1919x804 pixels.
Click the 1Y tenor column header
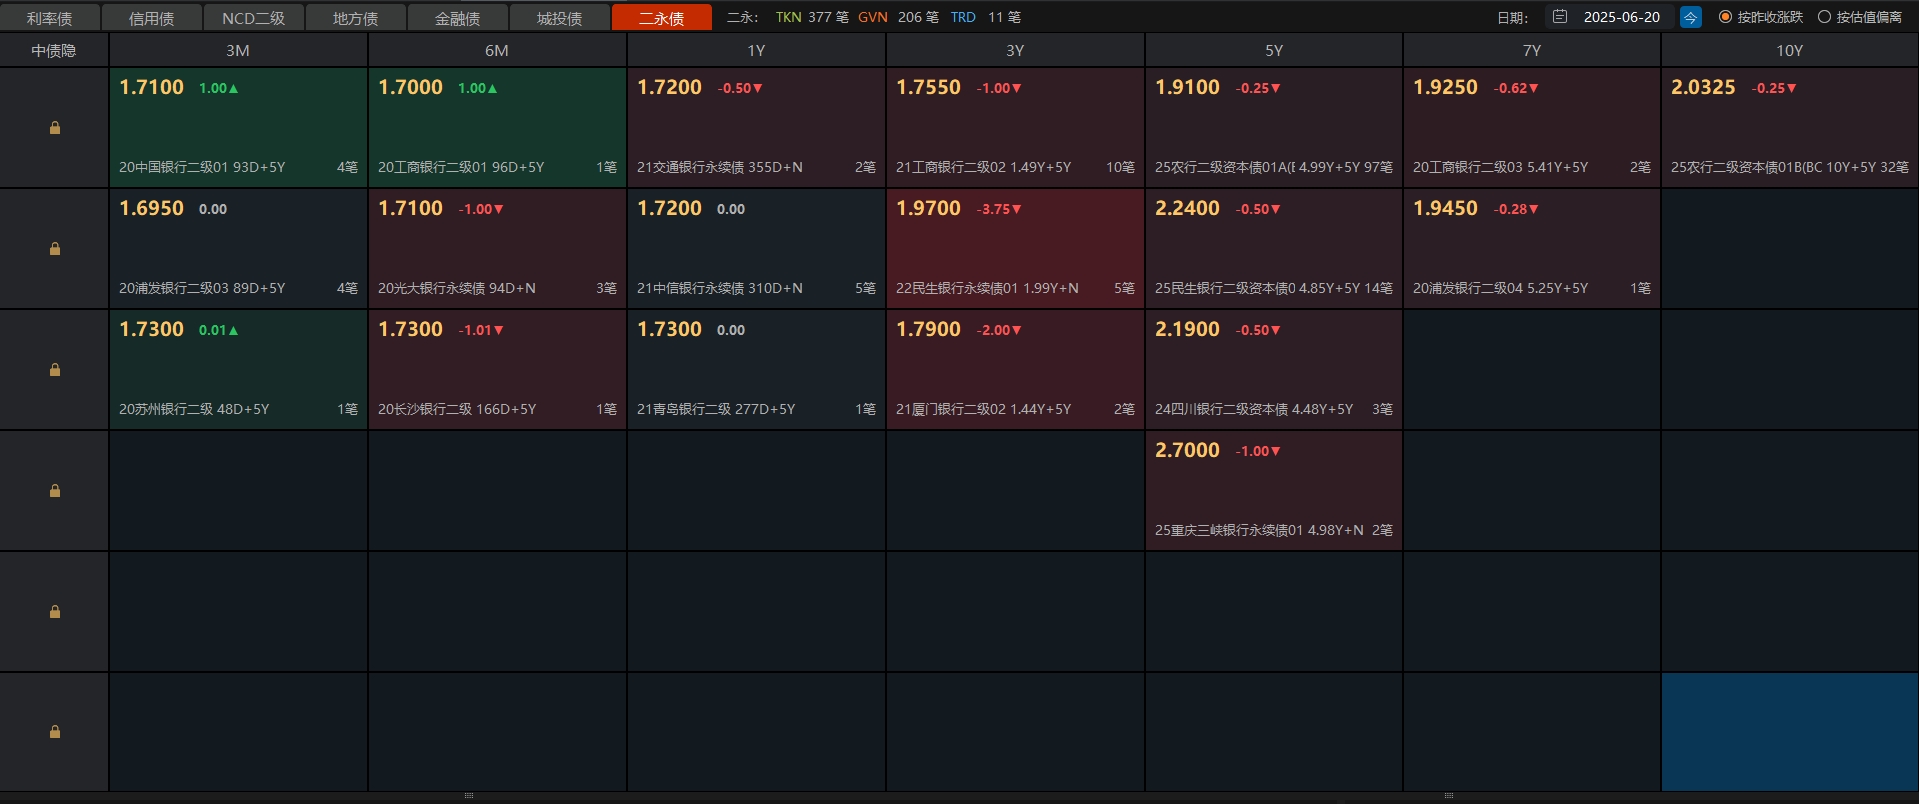[x=756, y=50]
